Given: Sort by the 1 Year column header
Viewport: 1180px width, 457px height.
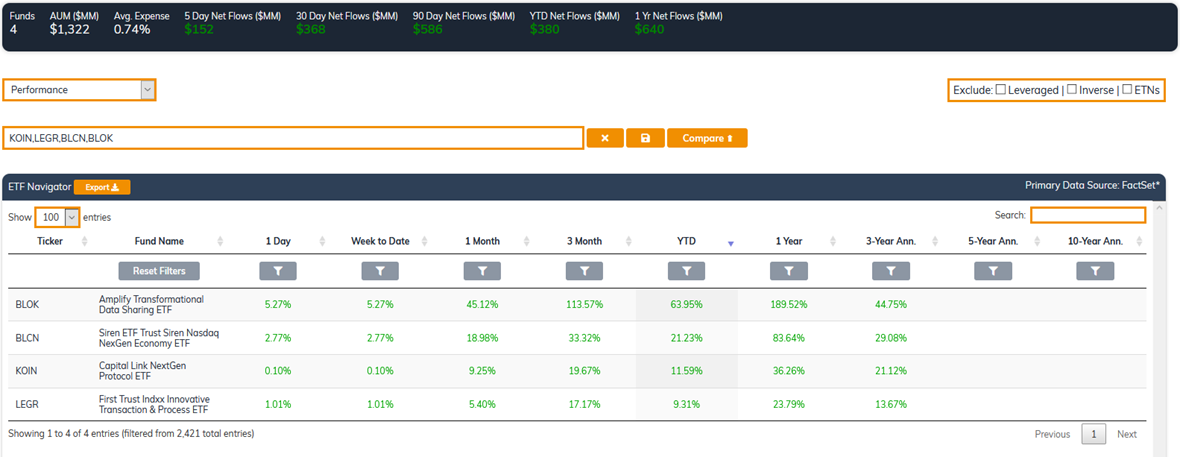Looking at the screenshot, I should pyautogui.click(x=789, y=242).
